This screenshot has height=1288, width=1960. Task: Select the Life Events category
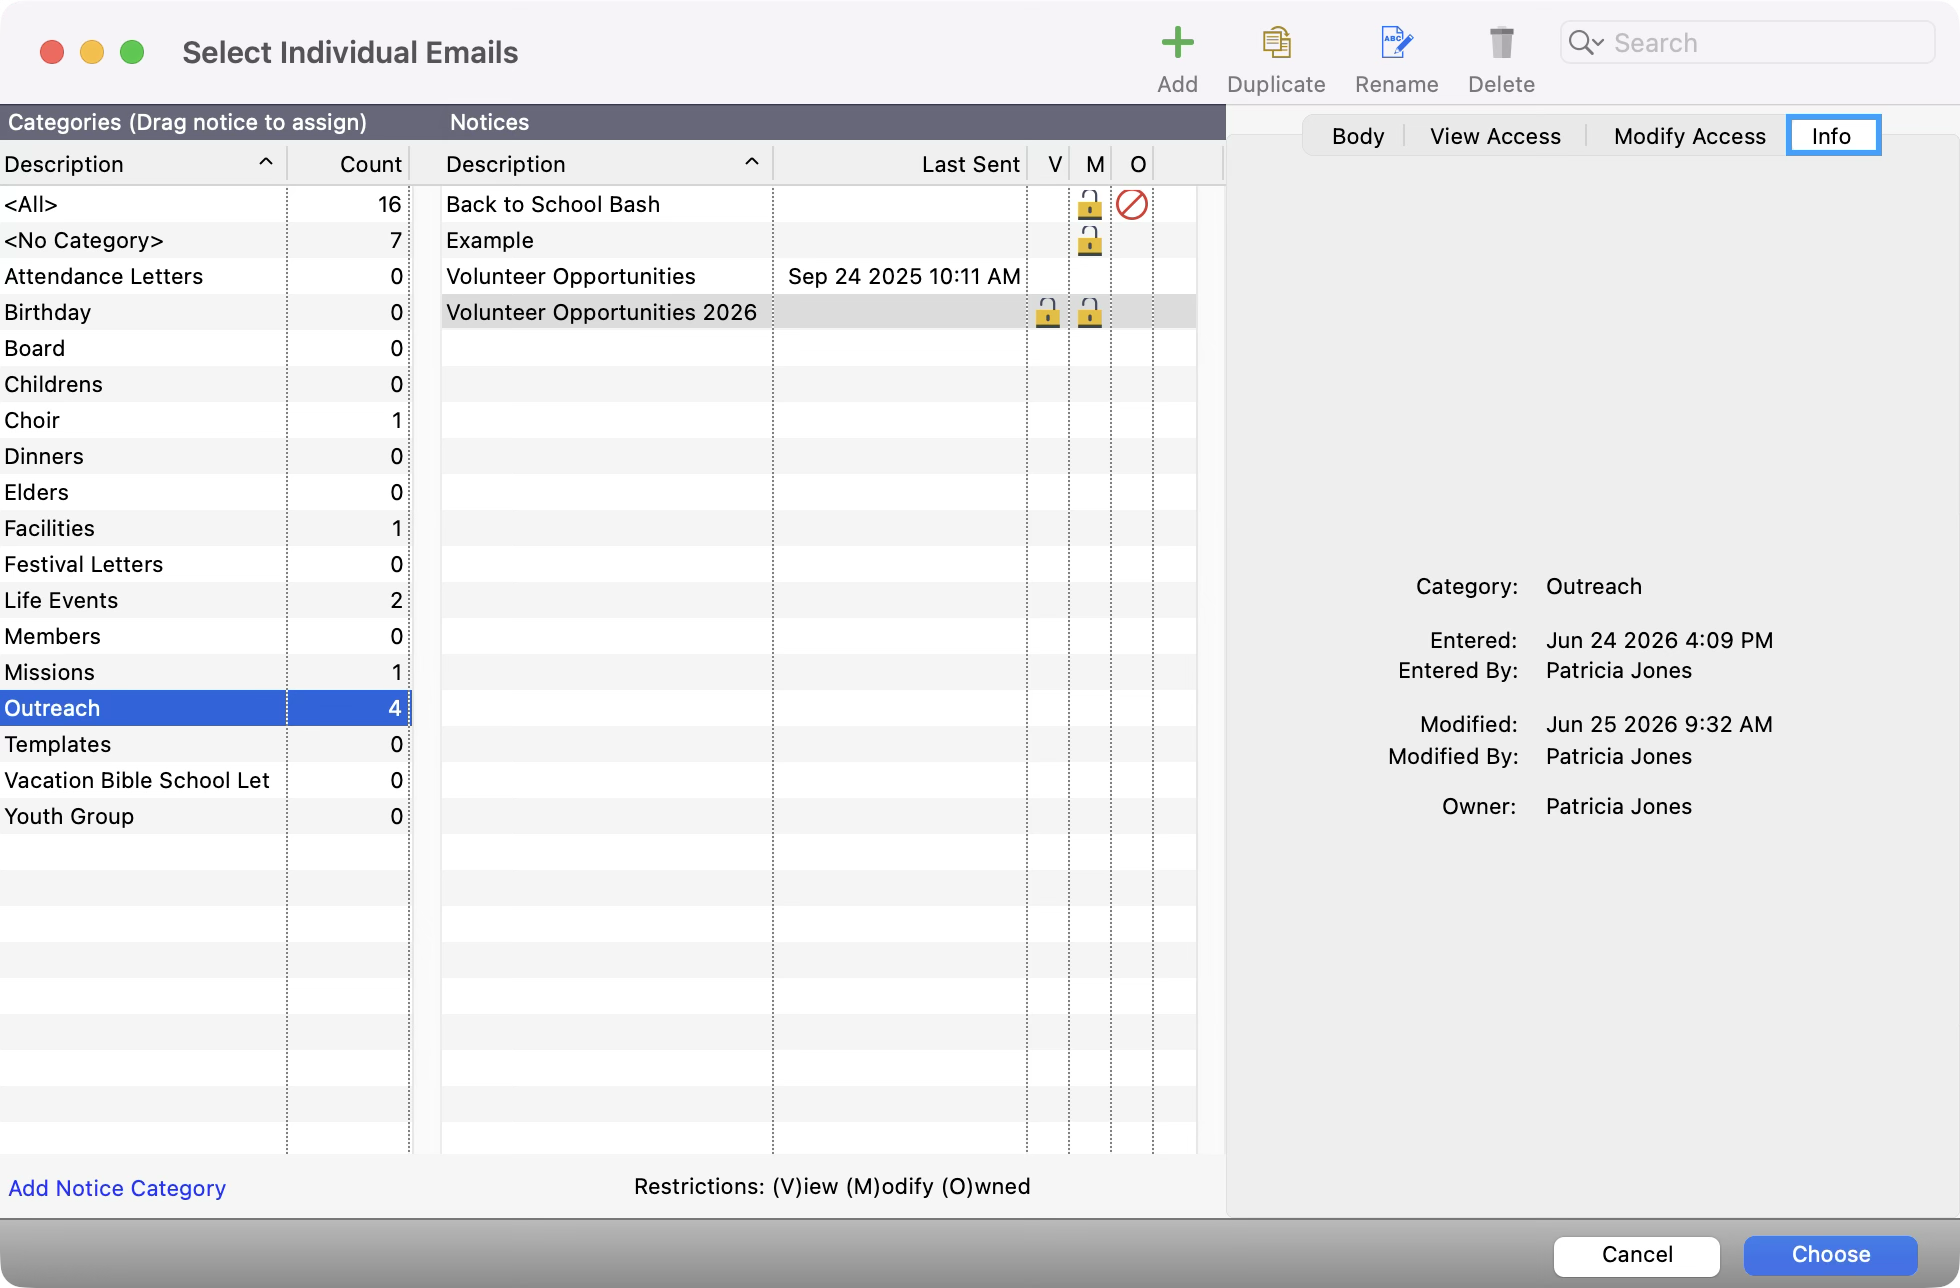click(x=205, y=601)
